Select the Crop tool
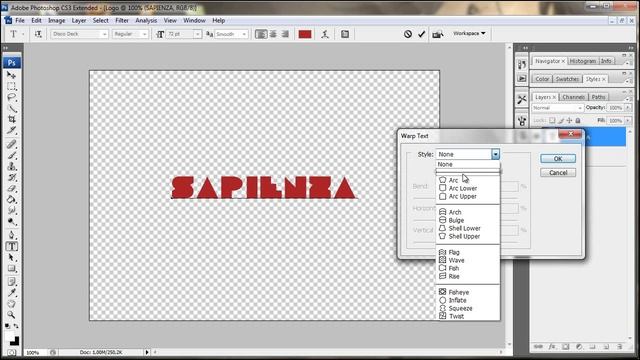This screenshot has width=640, height=360. (11, 119)
